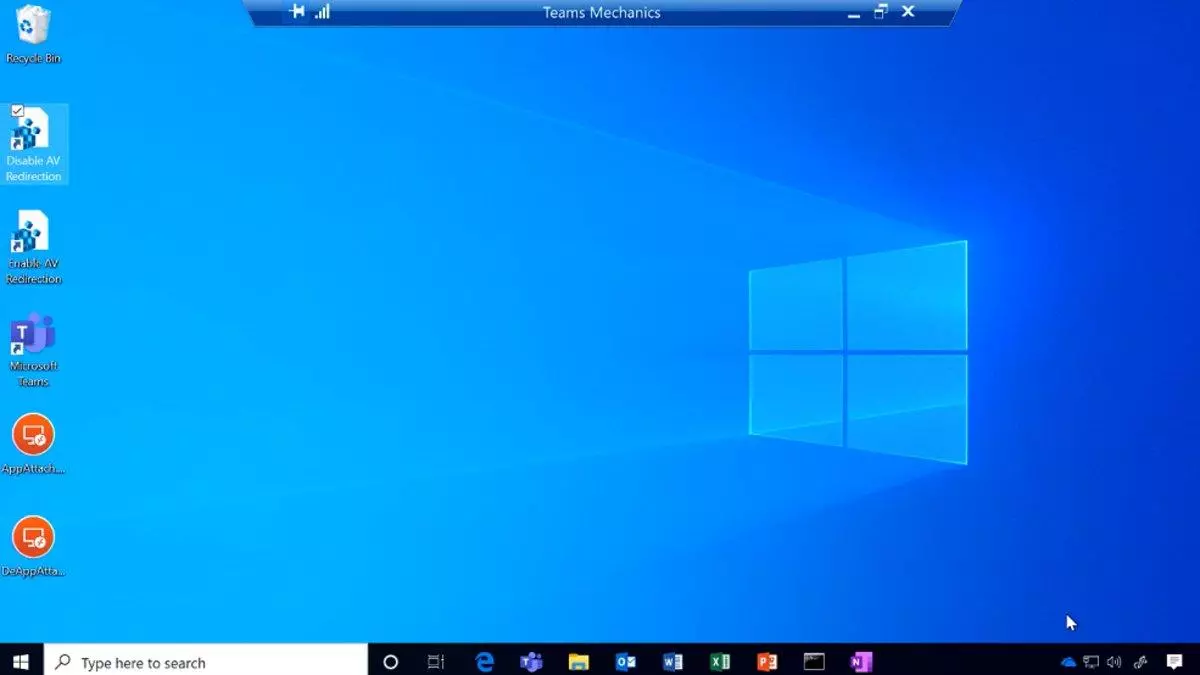Click the AppAttach desktop icon
Screen dimensions: 1200x675
click(33, 441)
